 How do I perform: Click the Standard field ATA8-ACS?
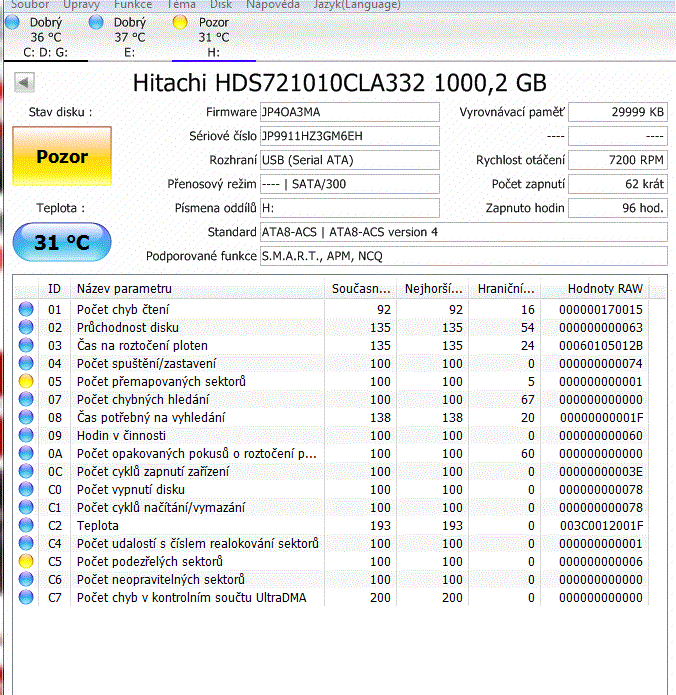(x=463, y=232)
